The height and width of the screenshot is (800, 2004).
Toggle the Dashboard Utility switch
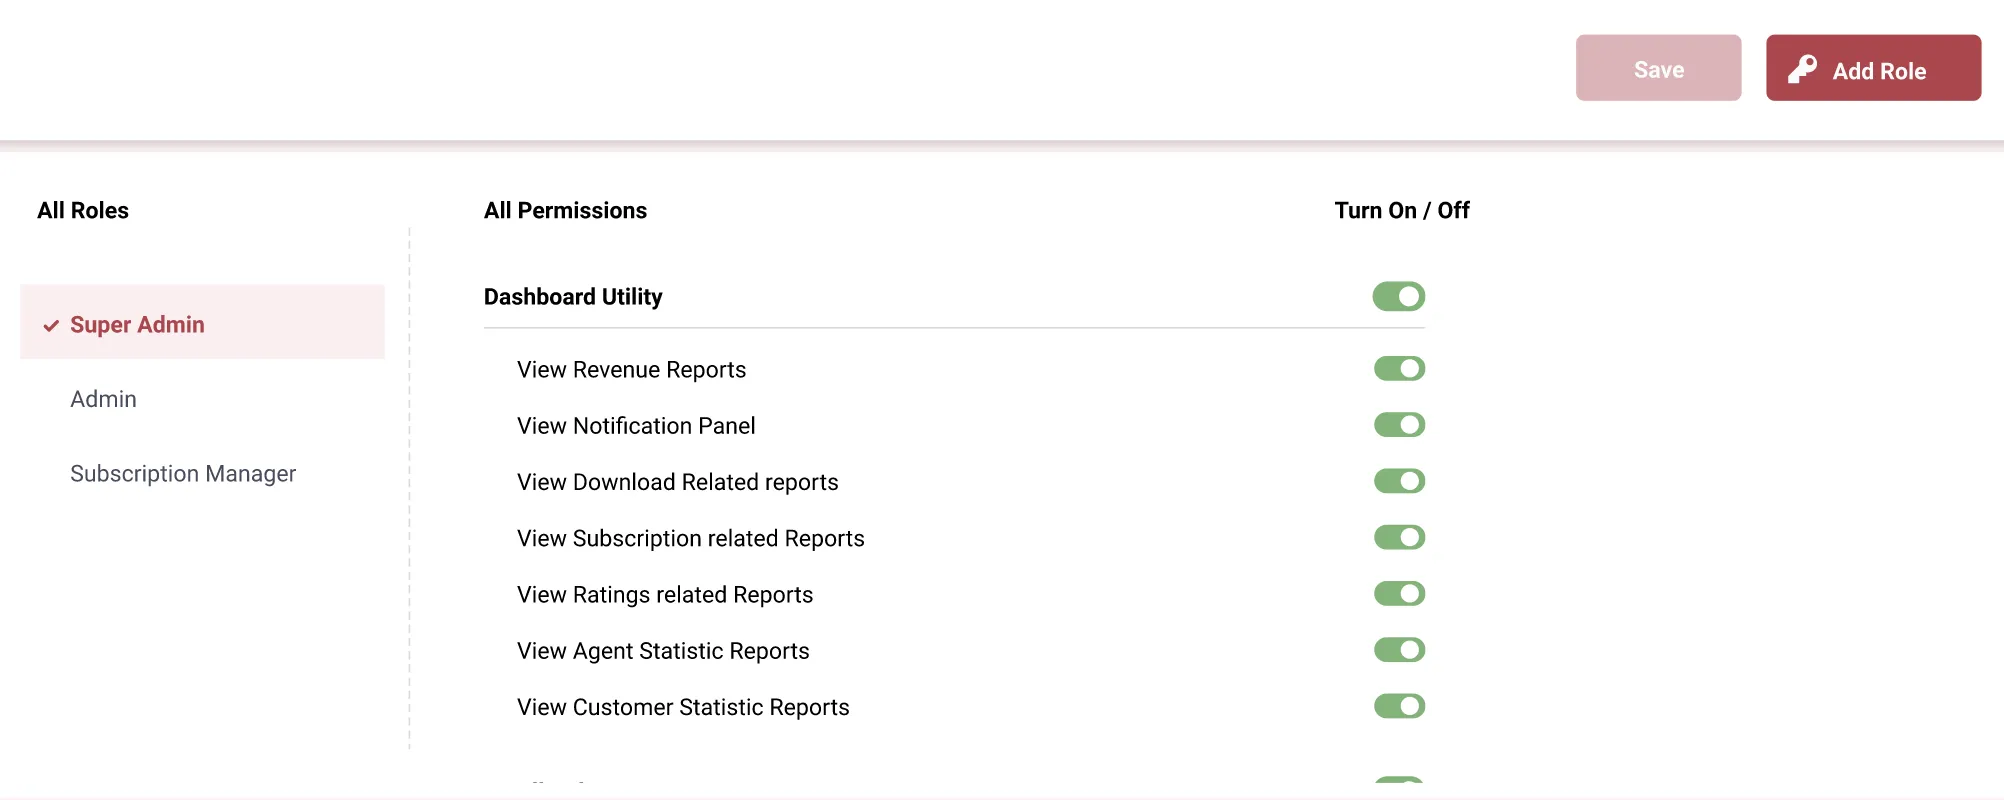click(1398, 297)
